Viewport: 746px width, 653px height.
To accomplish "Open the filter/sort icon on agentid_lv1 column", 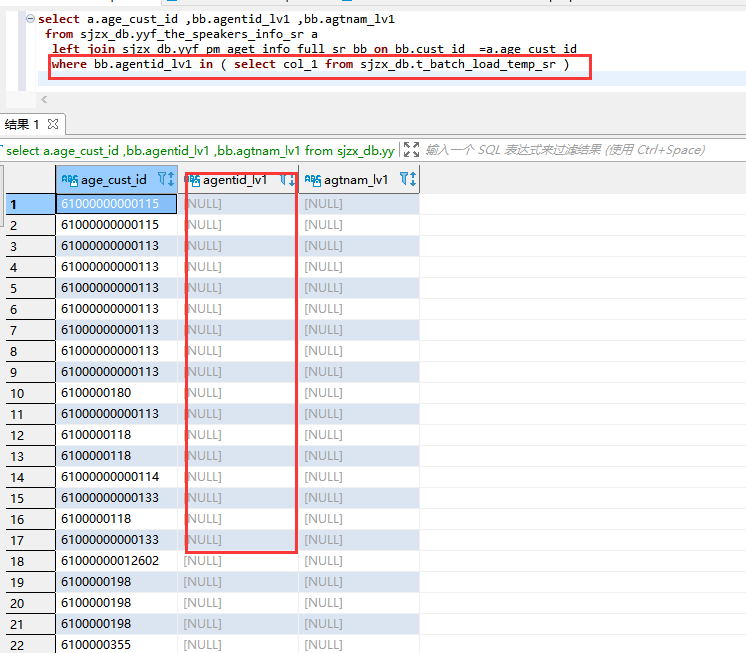I will pos(287,180).
